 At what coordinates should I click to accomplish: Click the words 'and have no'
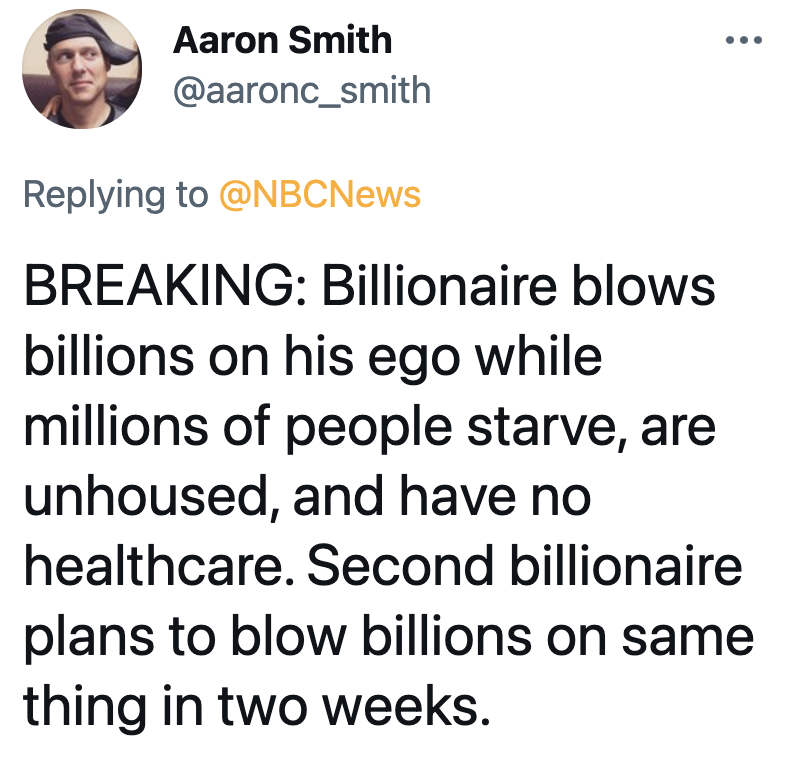[442, 496]
